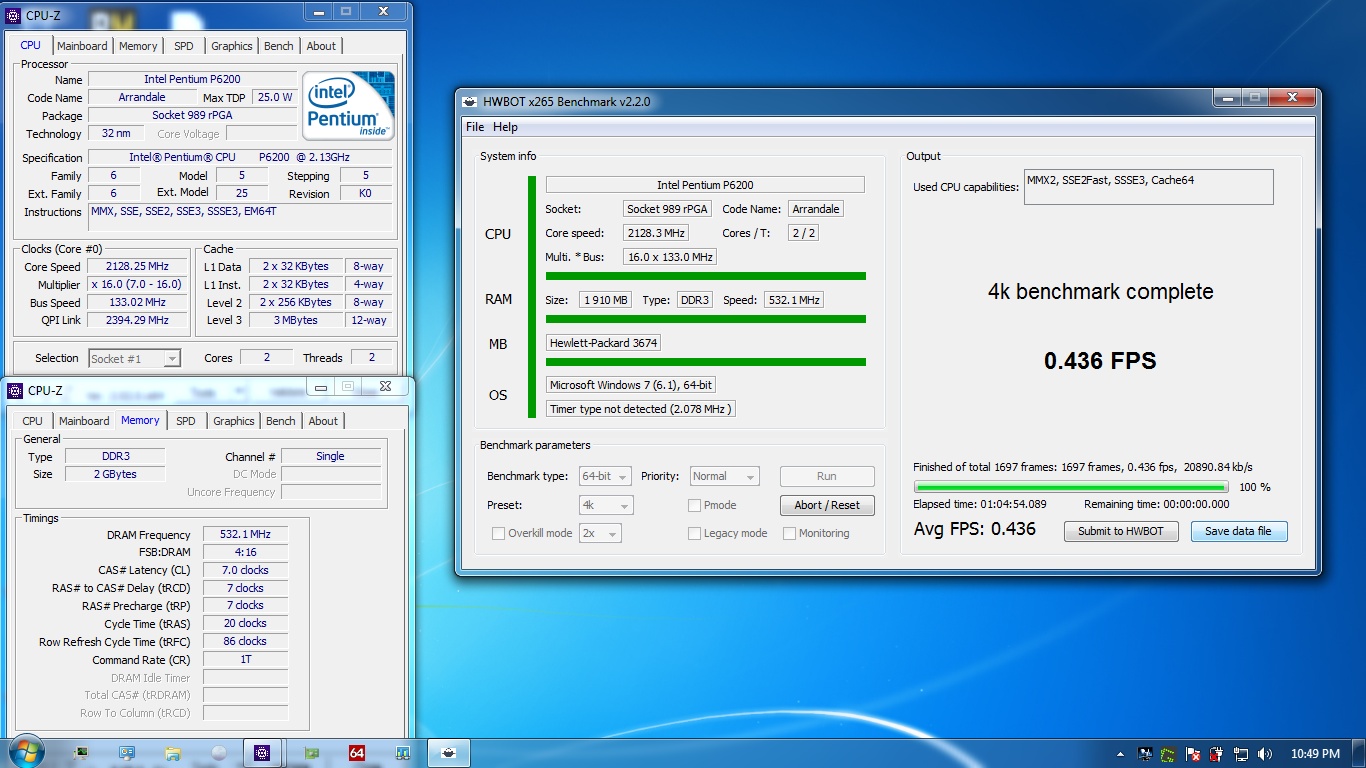Click the Row Refresh Cycle Time 86 clocks value
Image resolution: width=1366 pixels, height=768 pixels.
pos(245,641)
